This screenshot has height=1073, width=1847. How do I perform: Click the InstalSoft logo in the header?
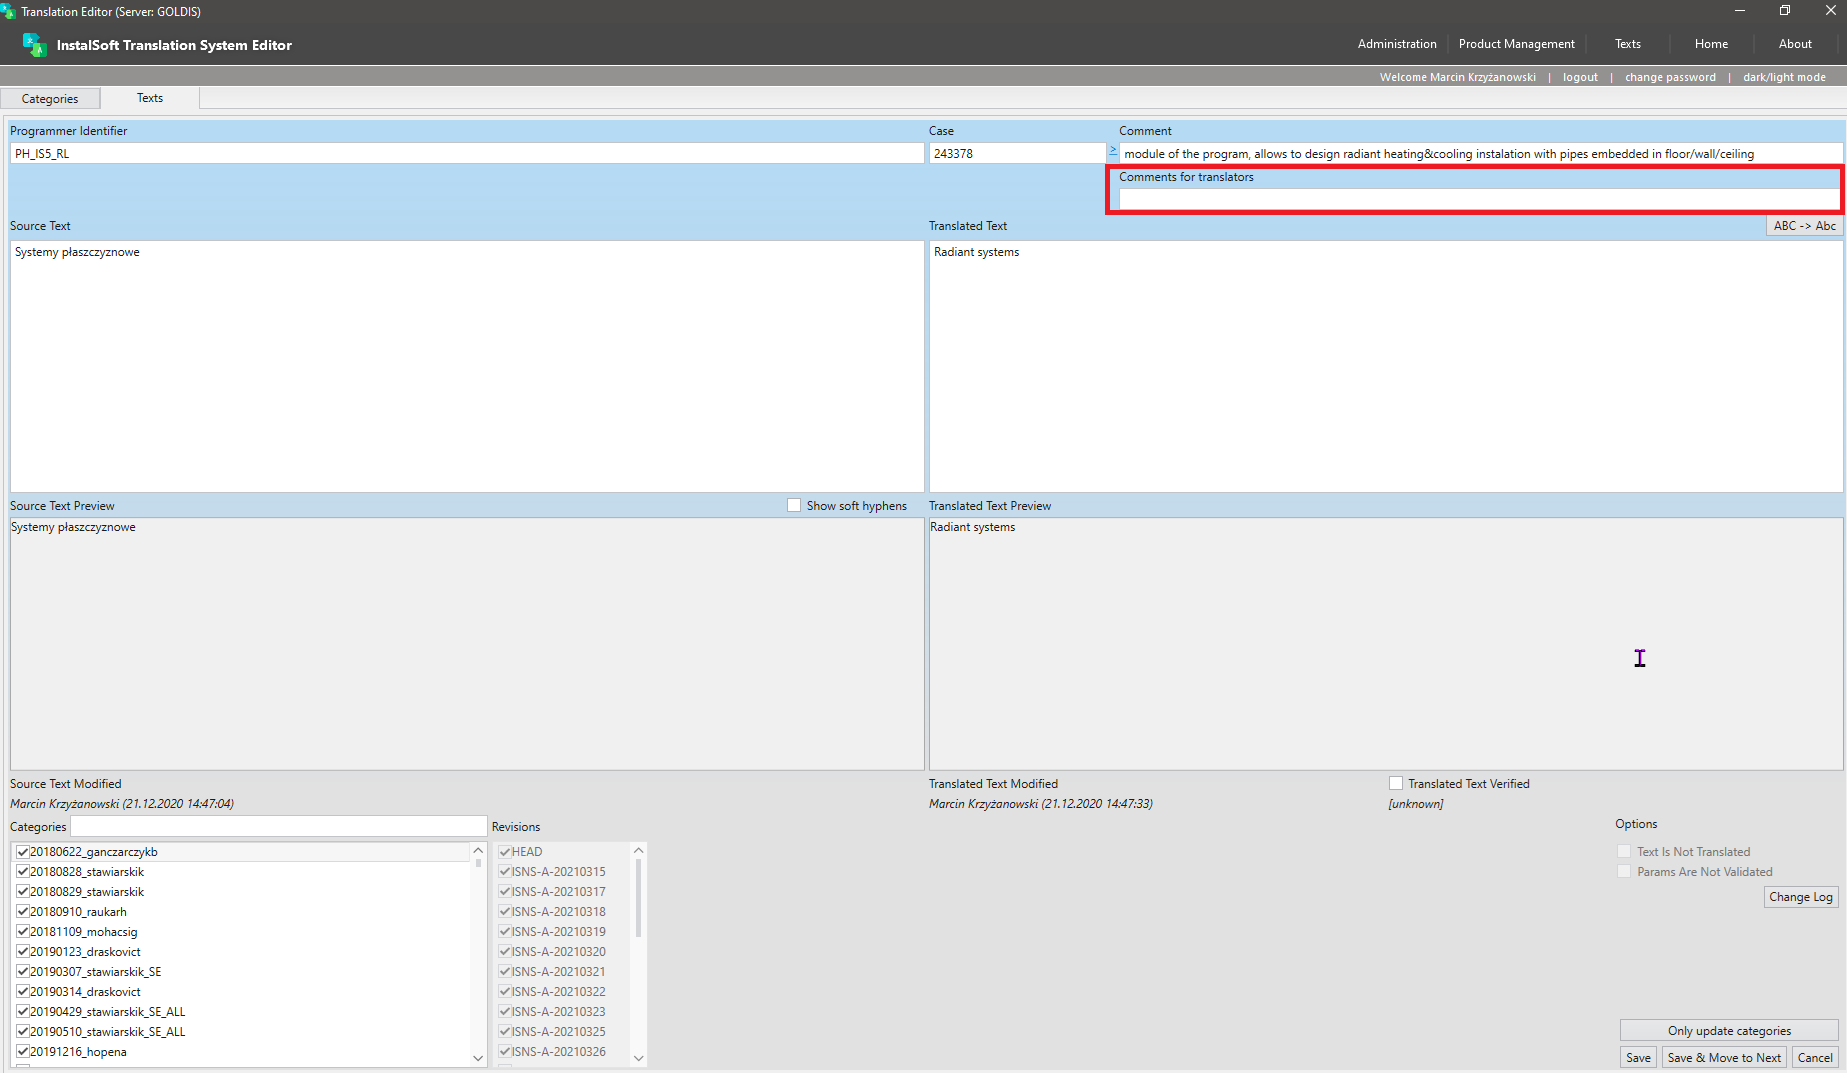(35, 45)
